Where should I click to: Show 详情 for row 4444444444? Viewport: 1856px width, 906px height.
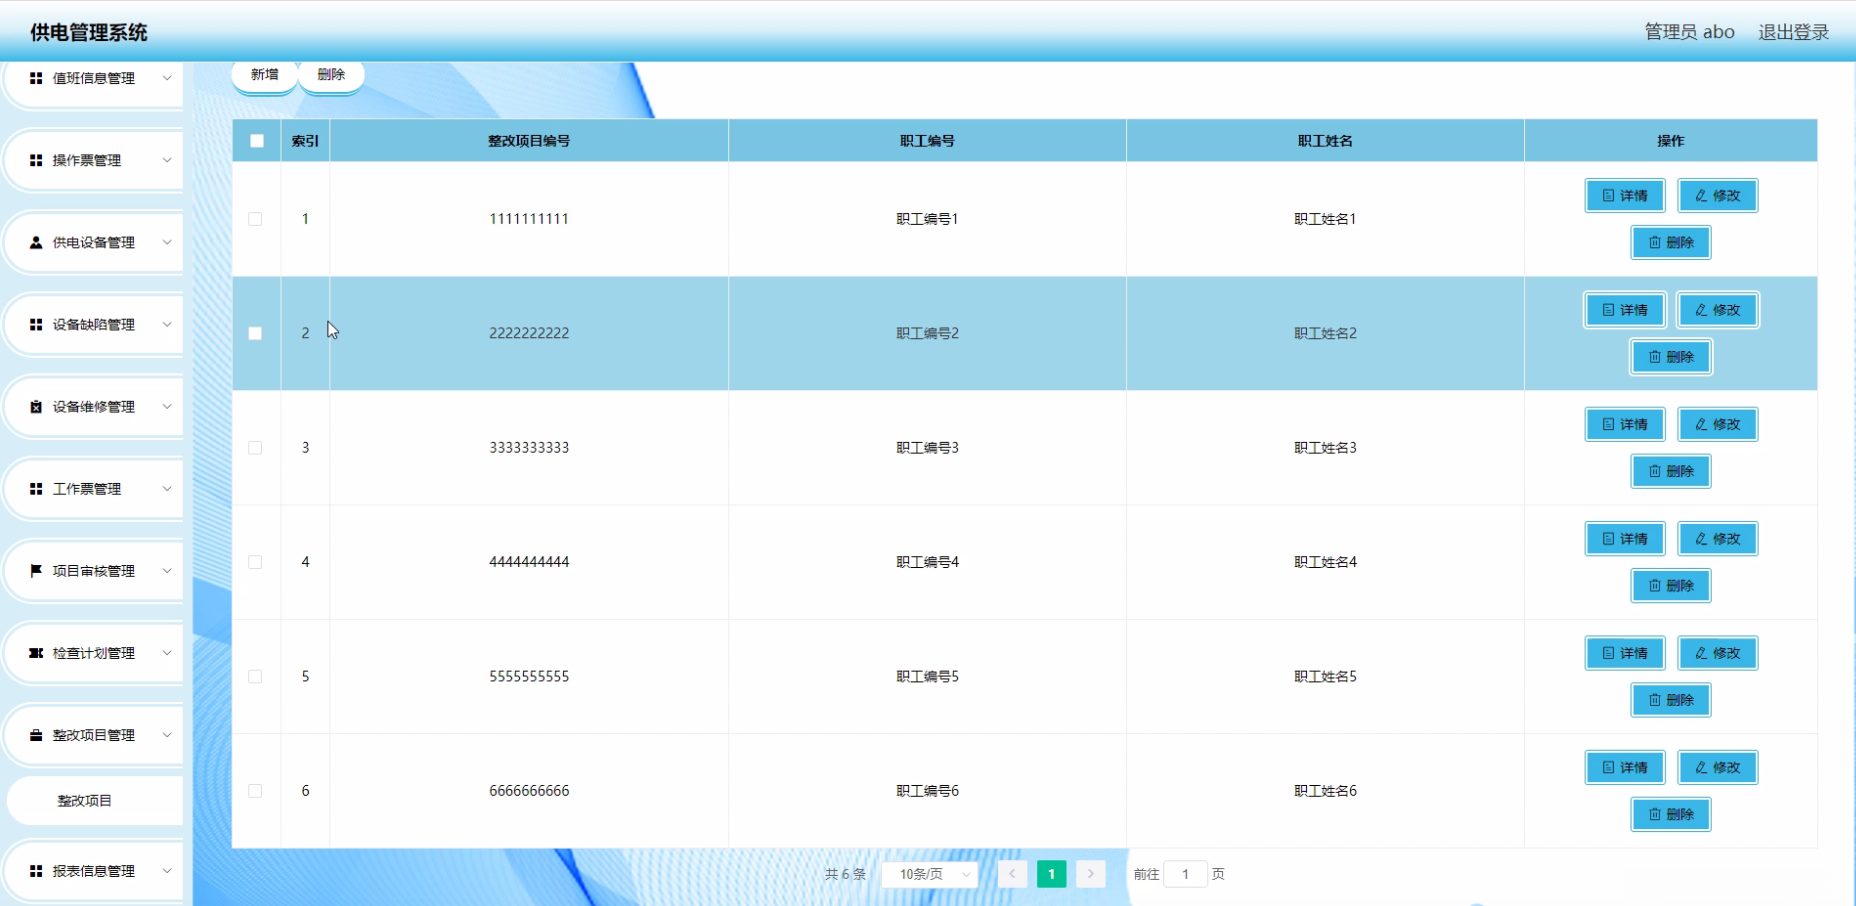coord(1625,539)
